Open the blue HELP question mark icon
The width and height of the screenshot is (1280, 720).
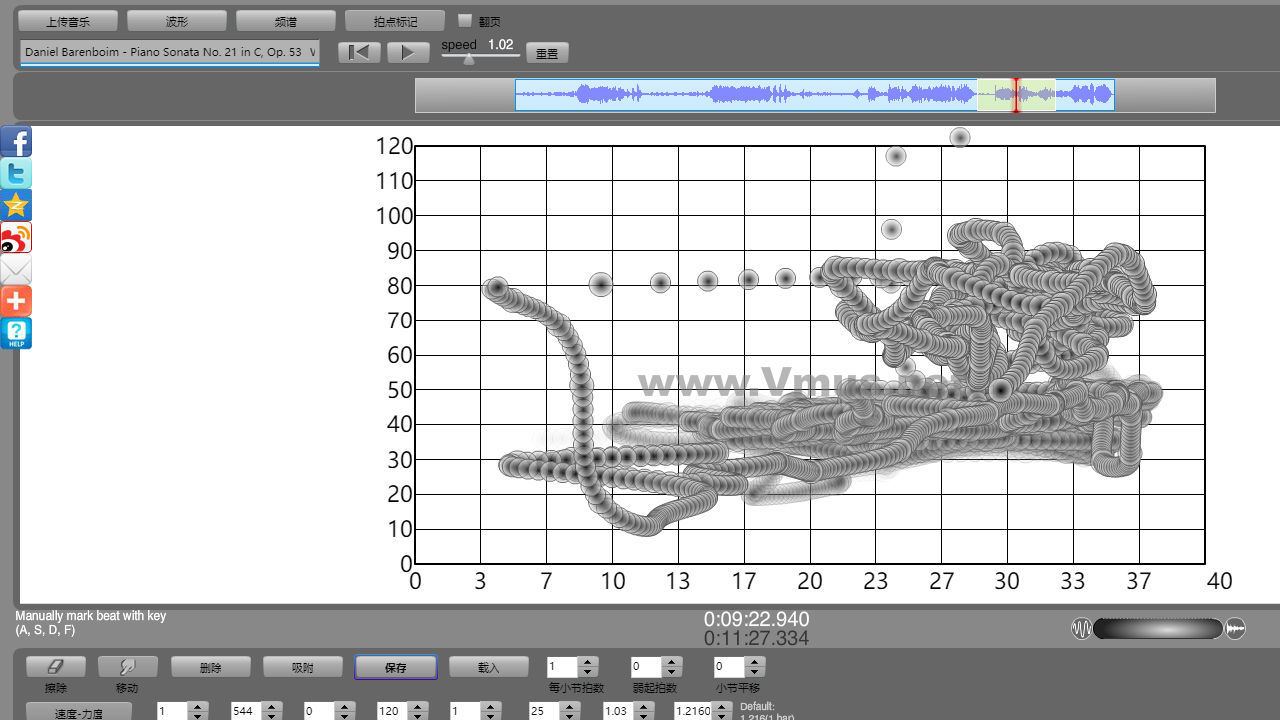click(16, 333)
